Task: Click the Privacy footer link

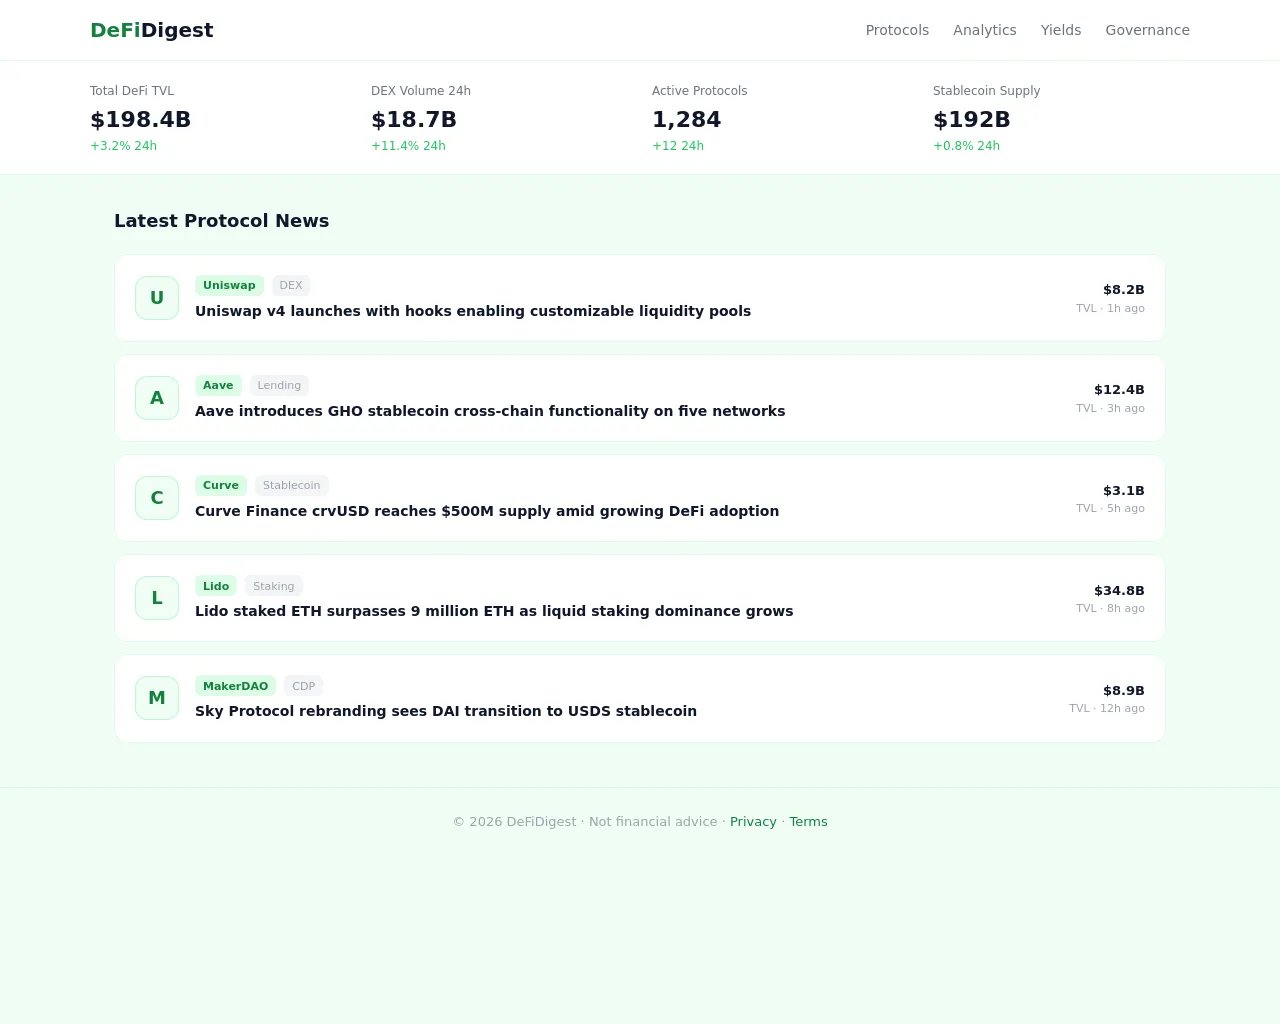Action: click(x=753, y=822)
